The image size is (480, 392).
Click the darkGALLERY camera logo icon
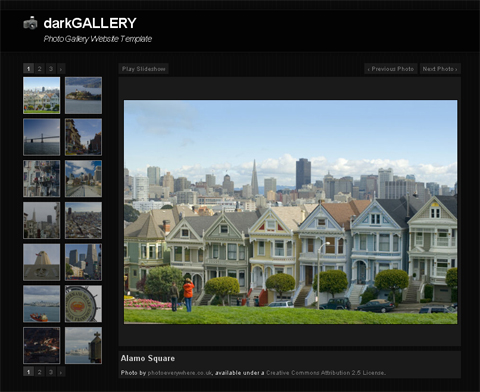click(x=30, y=23)
